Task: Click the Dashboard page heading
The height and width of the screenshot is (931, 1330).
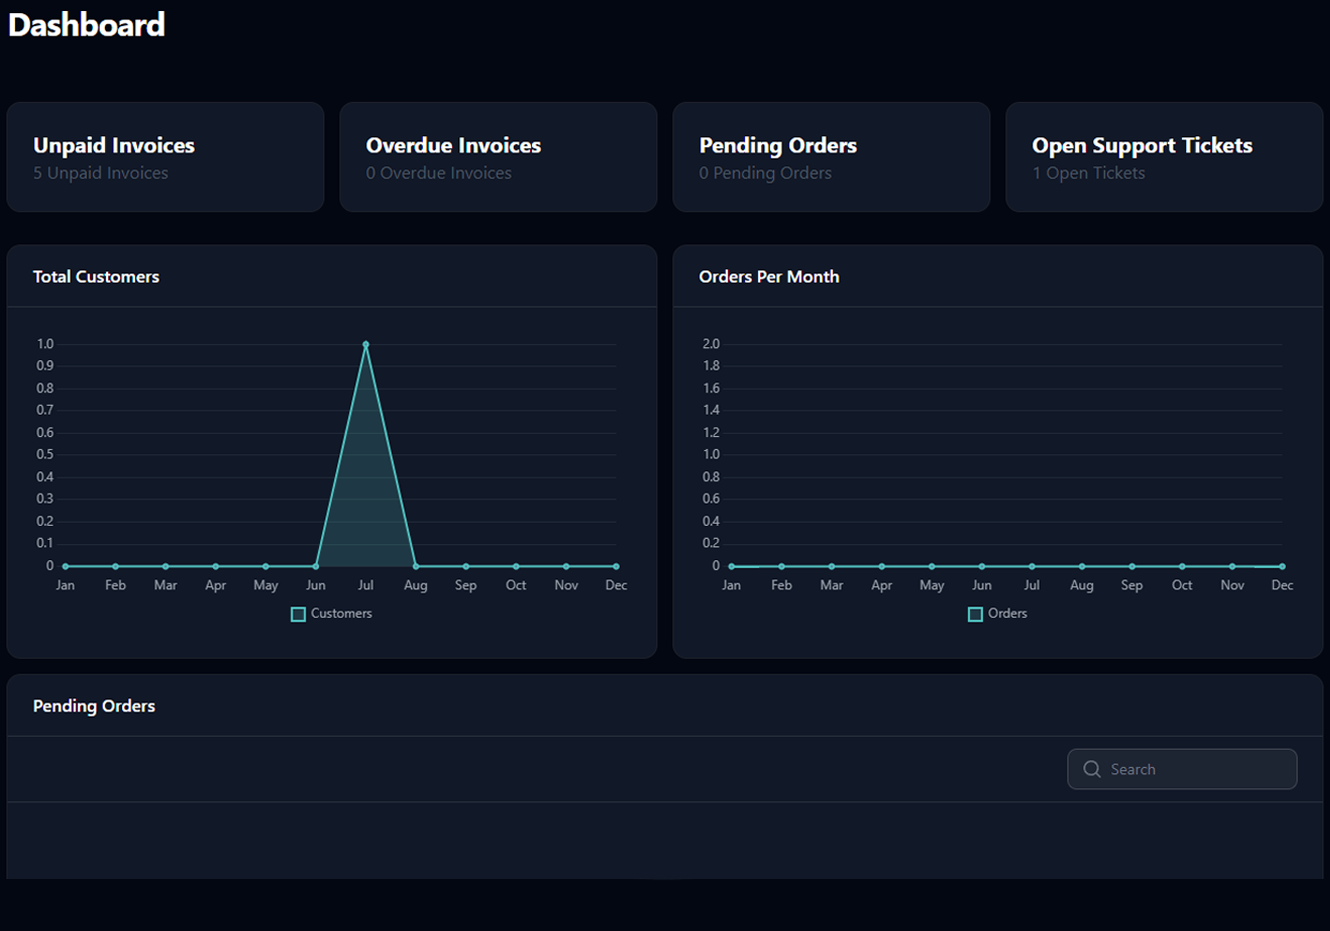Action: [x=87, y=25]
